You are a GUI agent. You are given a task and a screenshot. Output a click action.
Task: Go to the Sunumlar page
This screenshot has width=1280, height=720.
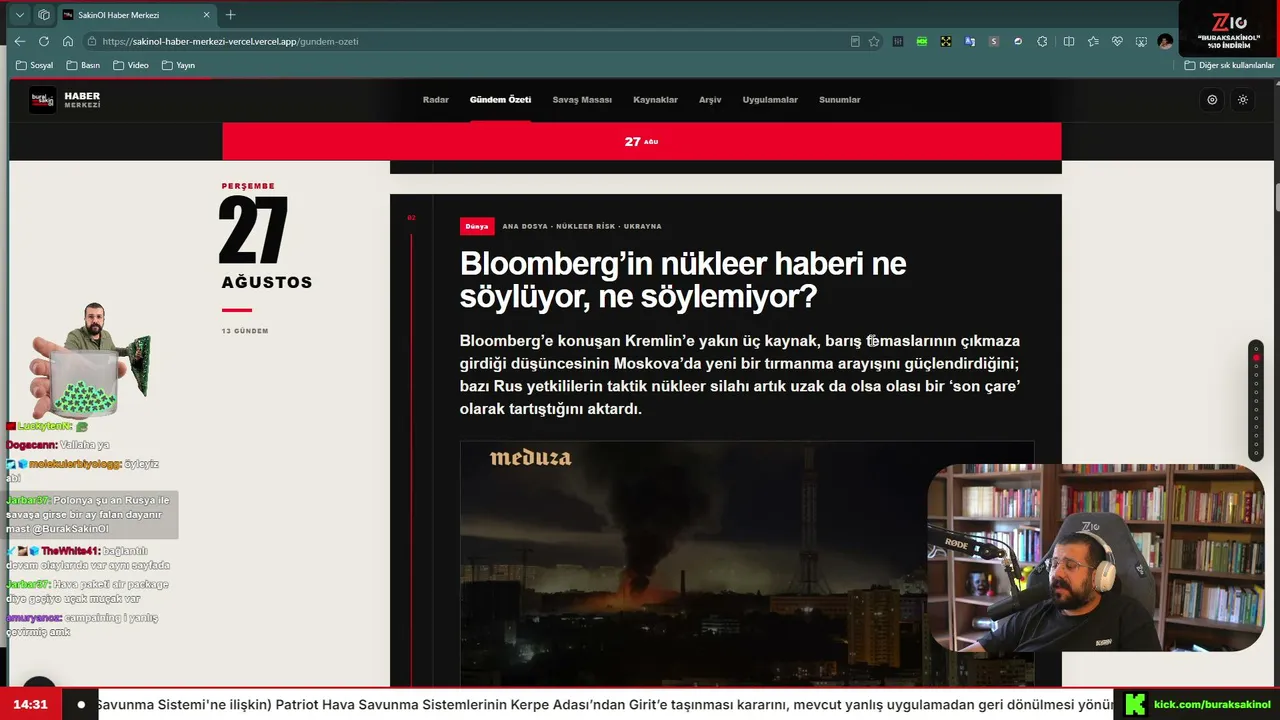pyautogui.click(x=840, y=100)
